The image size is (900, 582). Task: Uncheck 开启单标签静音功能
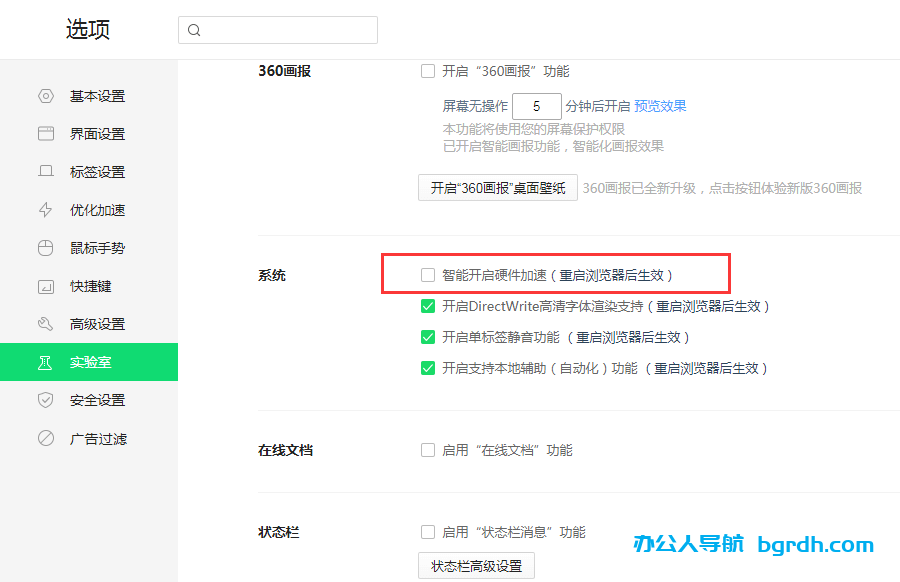click(427, 337)
